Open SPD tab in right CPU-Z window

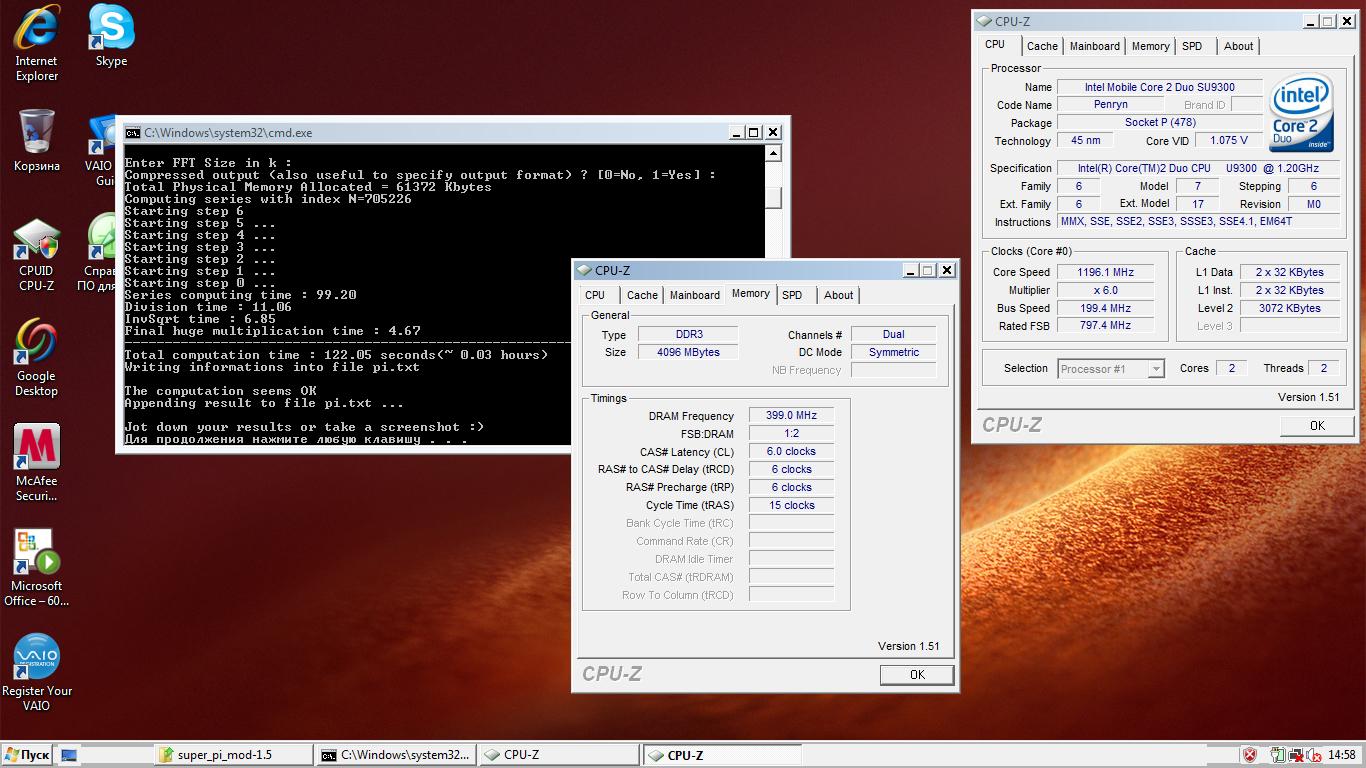(x=1192, y=46)
